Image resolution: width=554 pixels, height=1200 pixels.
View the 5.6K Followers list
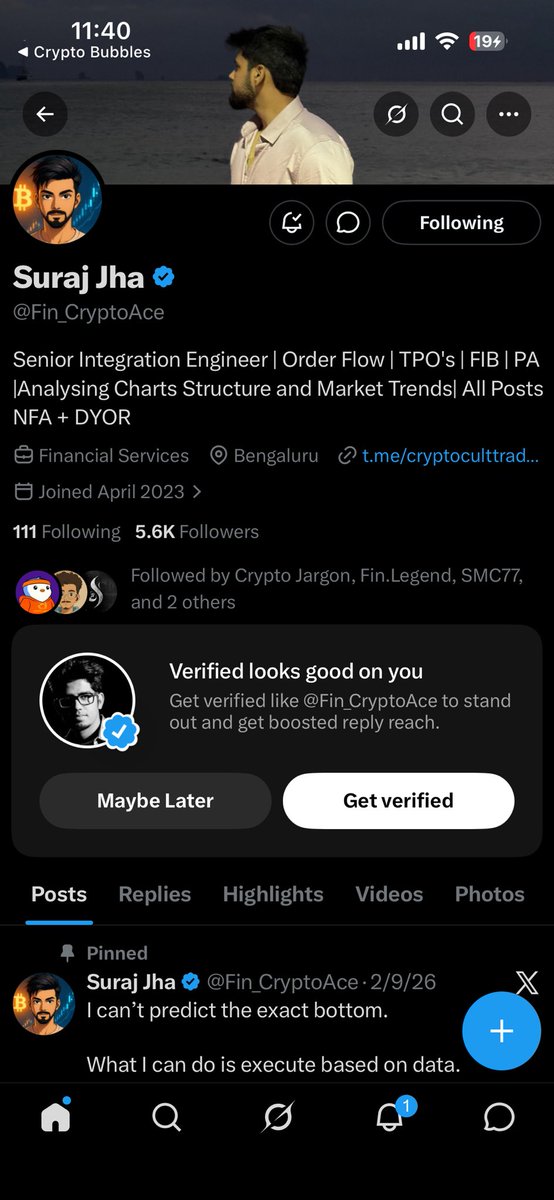[x=197, y=532]
